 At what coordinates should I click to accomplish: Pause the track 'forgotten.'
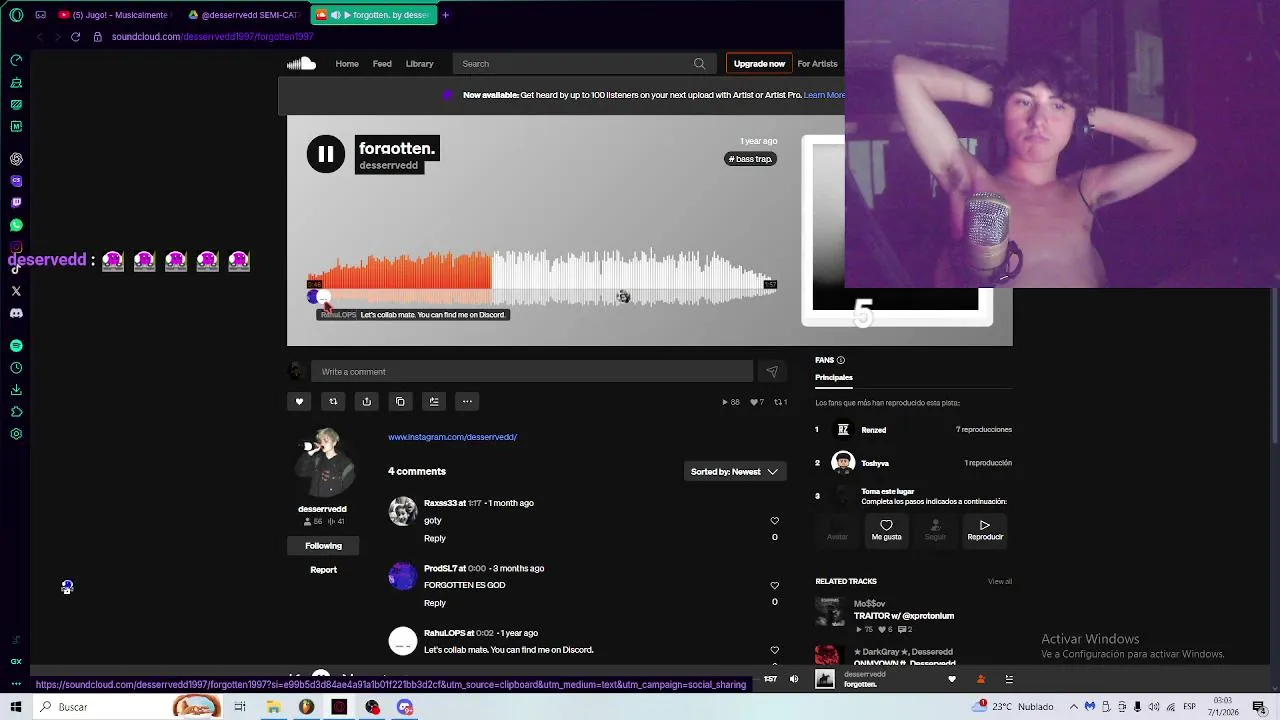[326, 154]
